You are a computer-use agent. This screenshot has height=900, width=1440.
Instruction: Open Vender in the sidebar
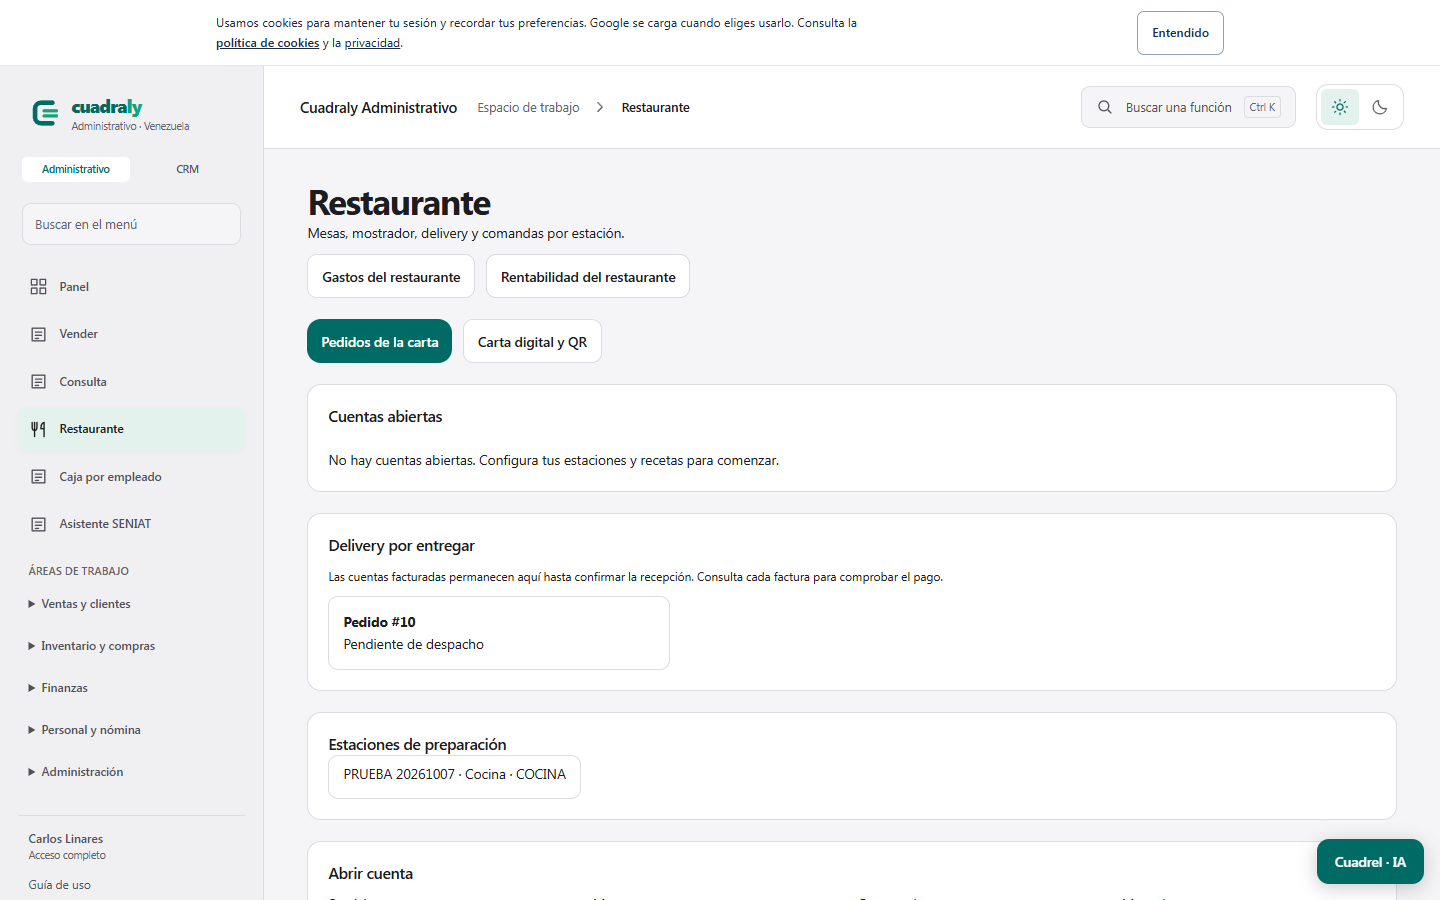[131, 334]
